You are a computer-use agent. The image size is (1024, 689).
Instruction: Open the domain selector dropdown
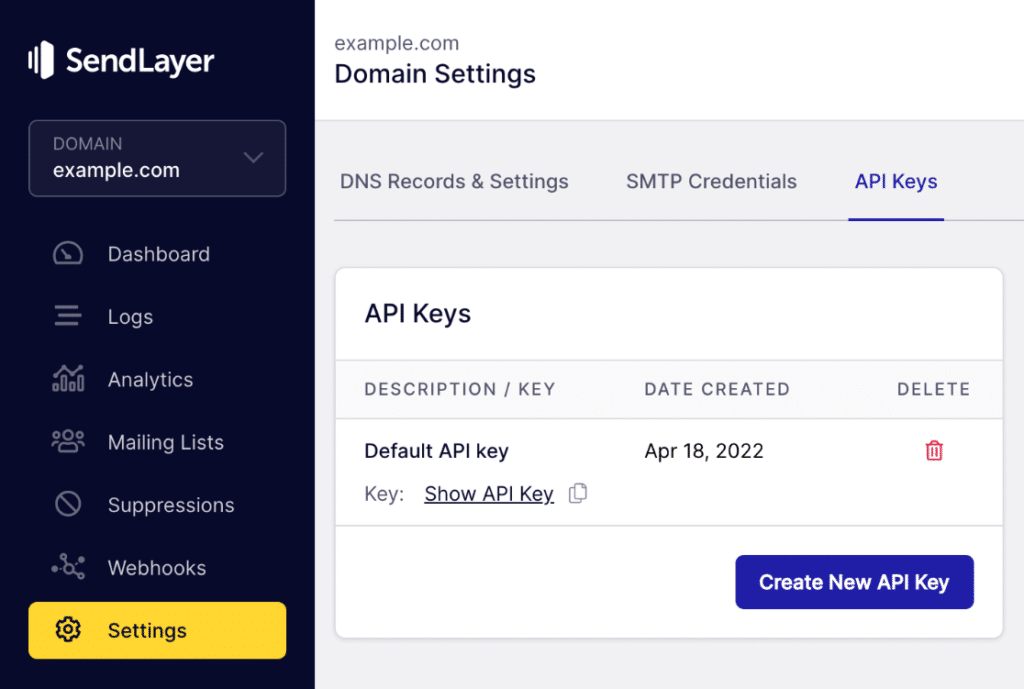point(157,158)
